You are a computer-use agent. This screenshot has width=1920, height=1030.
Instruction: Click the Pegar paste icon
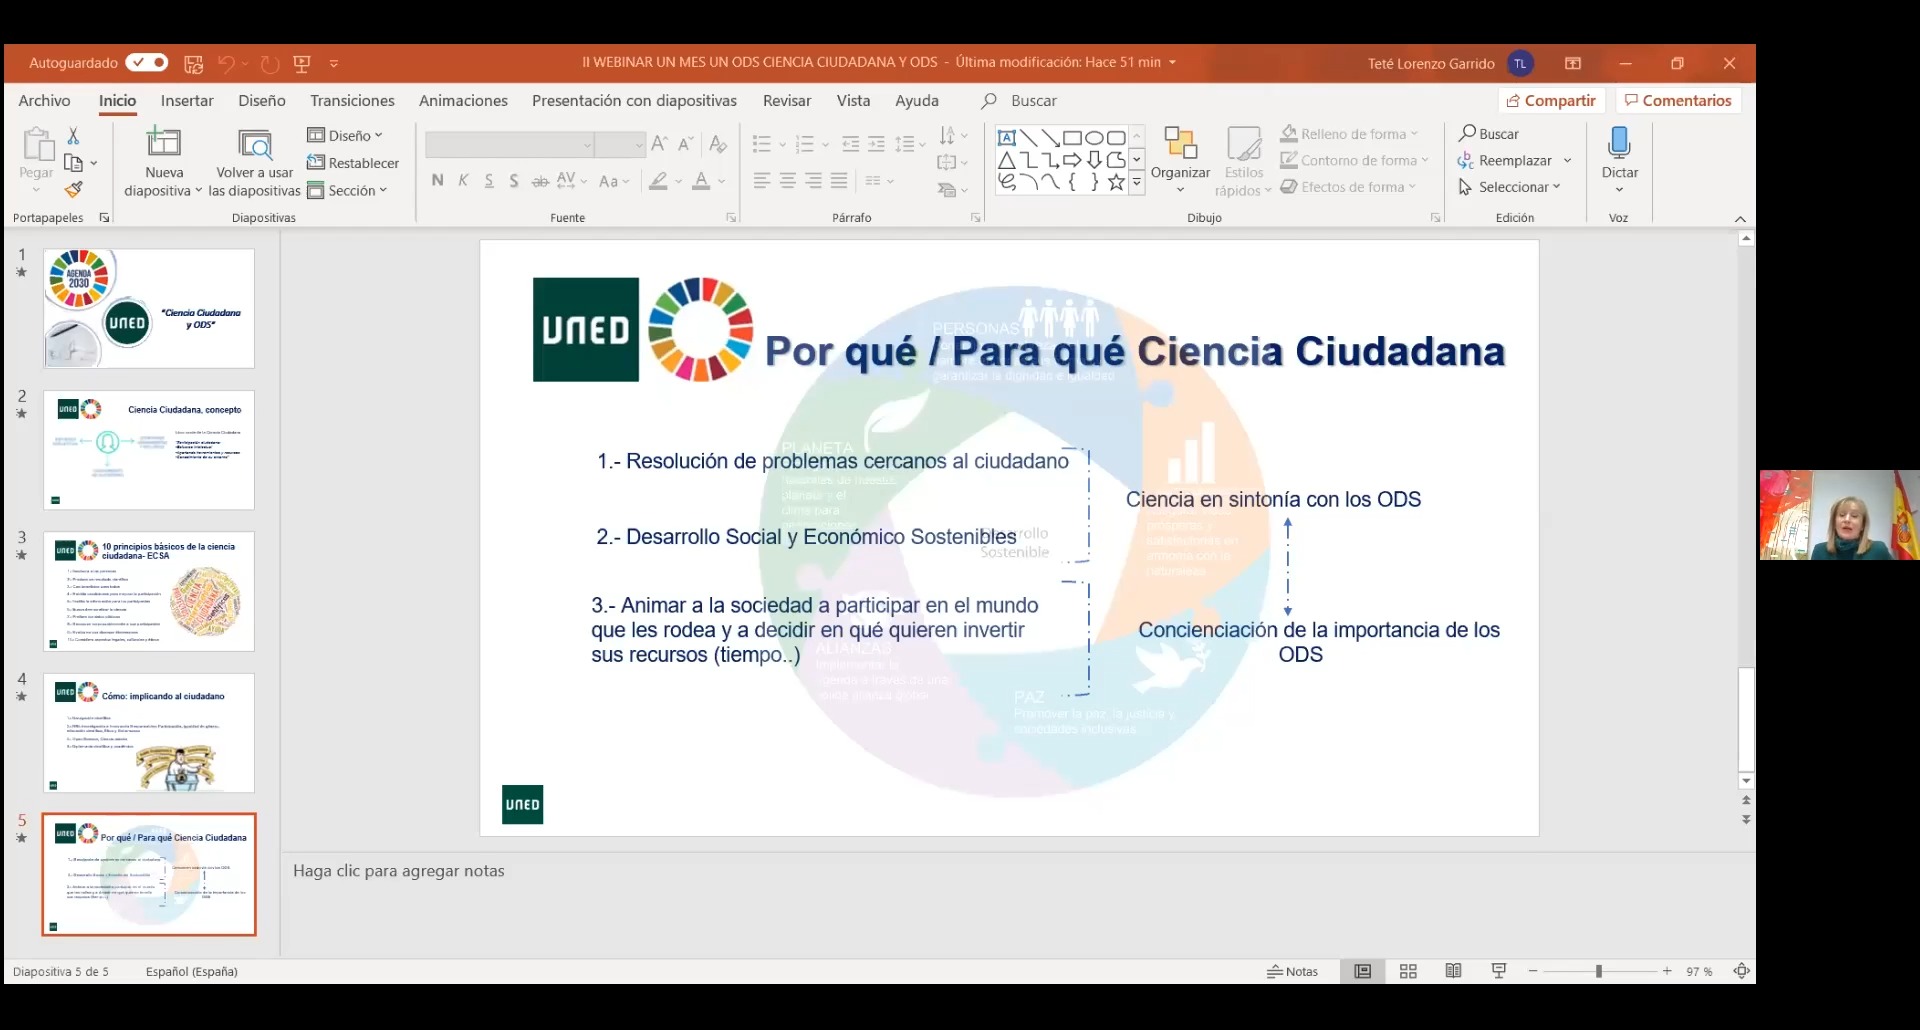[x=37, y=144]
